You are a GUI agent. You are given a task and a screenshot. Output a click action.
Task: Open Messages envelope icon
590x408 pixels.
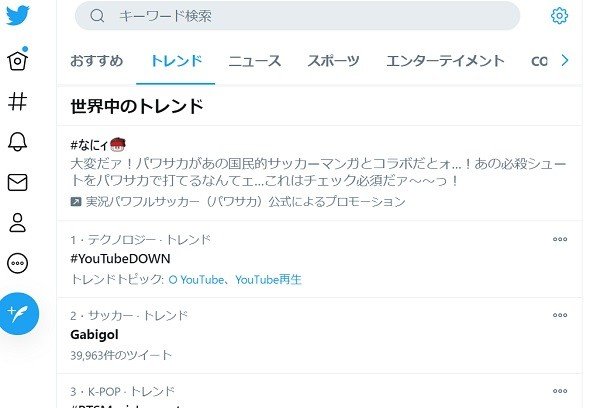18,183
